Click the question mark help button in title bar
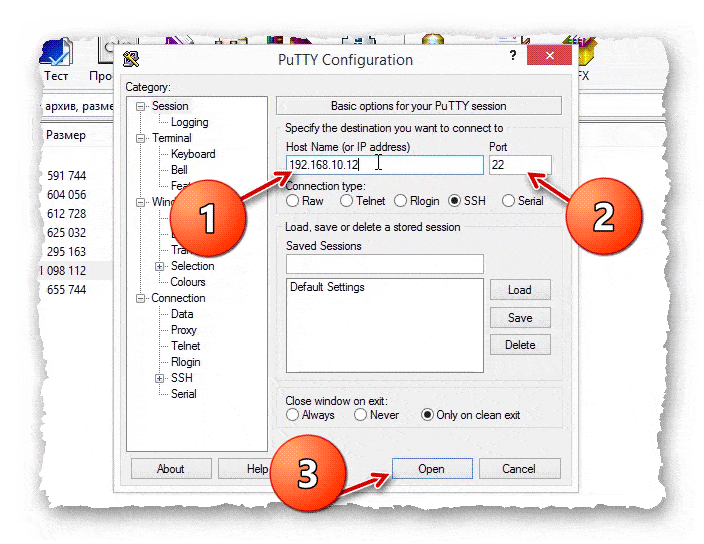Image resolution: width=704 pixels, height=544 pixels. (513, 56)
